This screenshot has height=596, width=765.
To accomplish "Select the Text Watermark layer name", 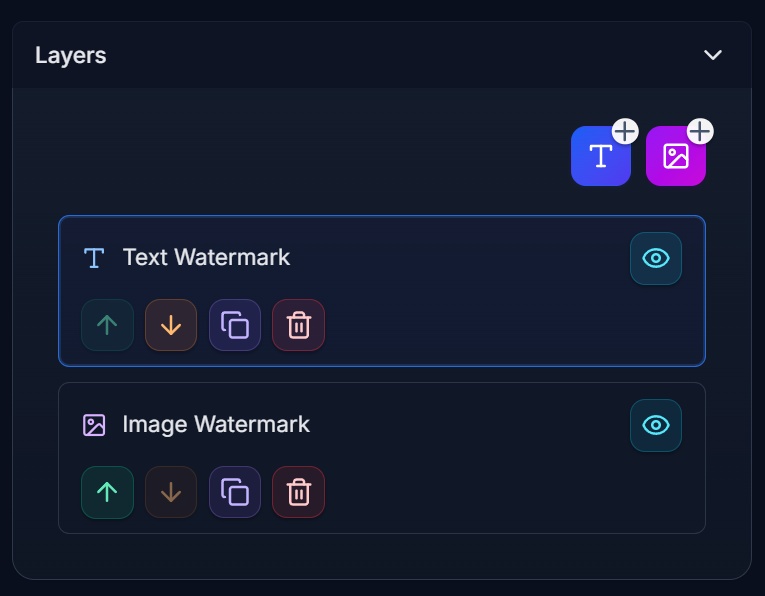I will (x=206, y=257).
